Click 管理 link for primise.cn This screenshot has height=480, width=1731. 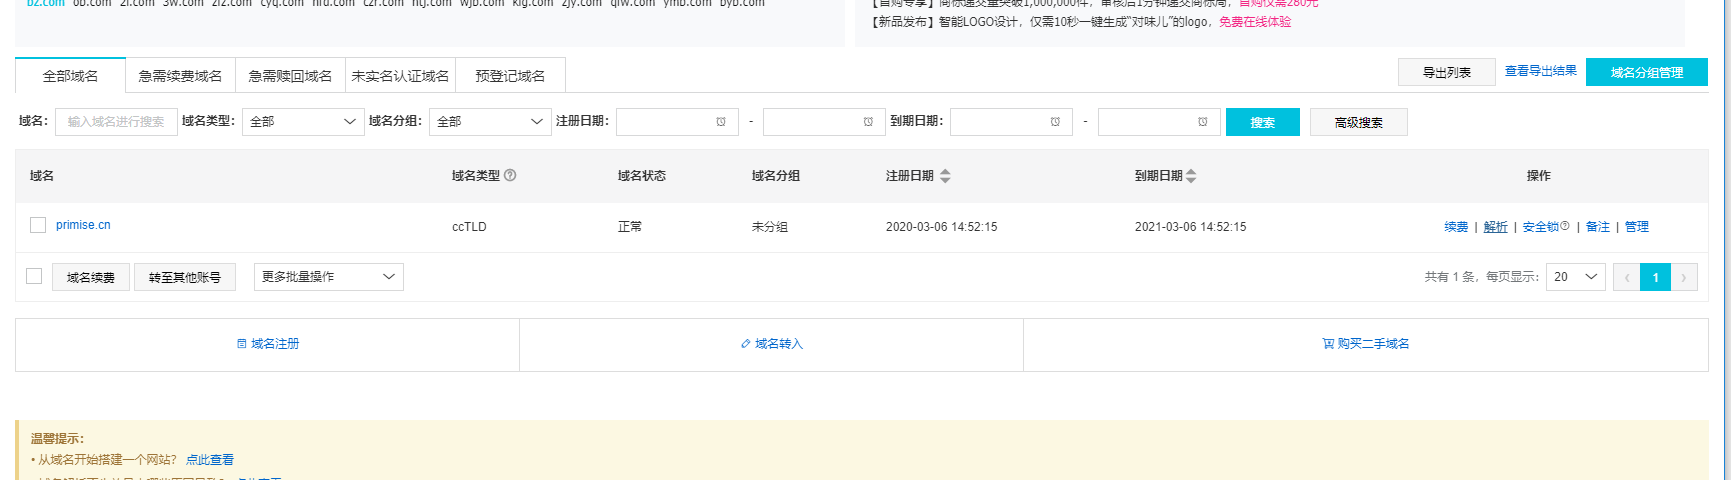click(1637, 227)
